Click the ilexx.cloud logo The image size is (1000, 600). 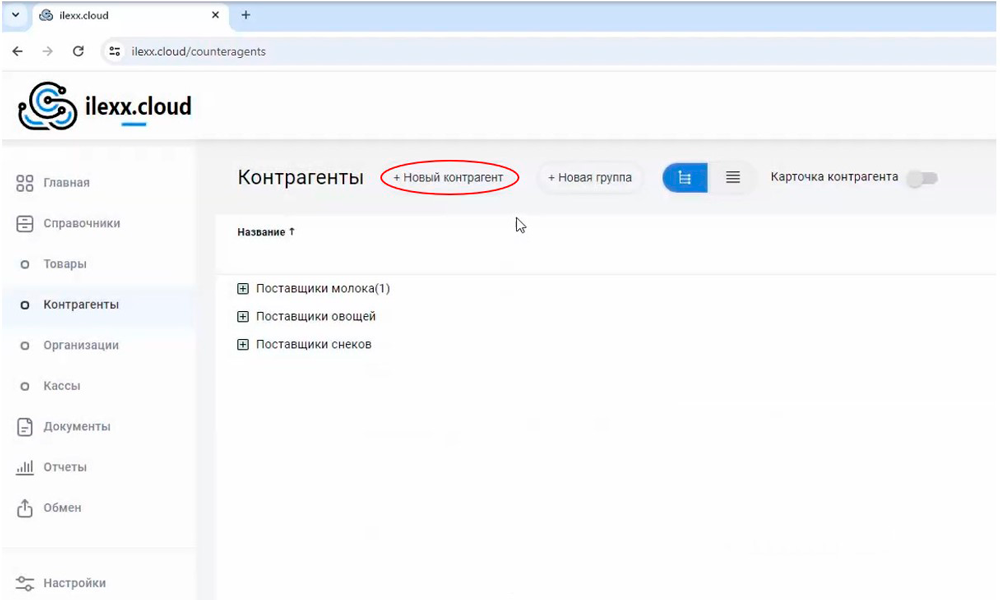tap(105, 106)
